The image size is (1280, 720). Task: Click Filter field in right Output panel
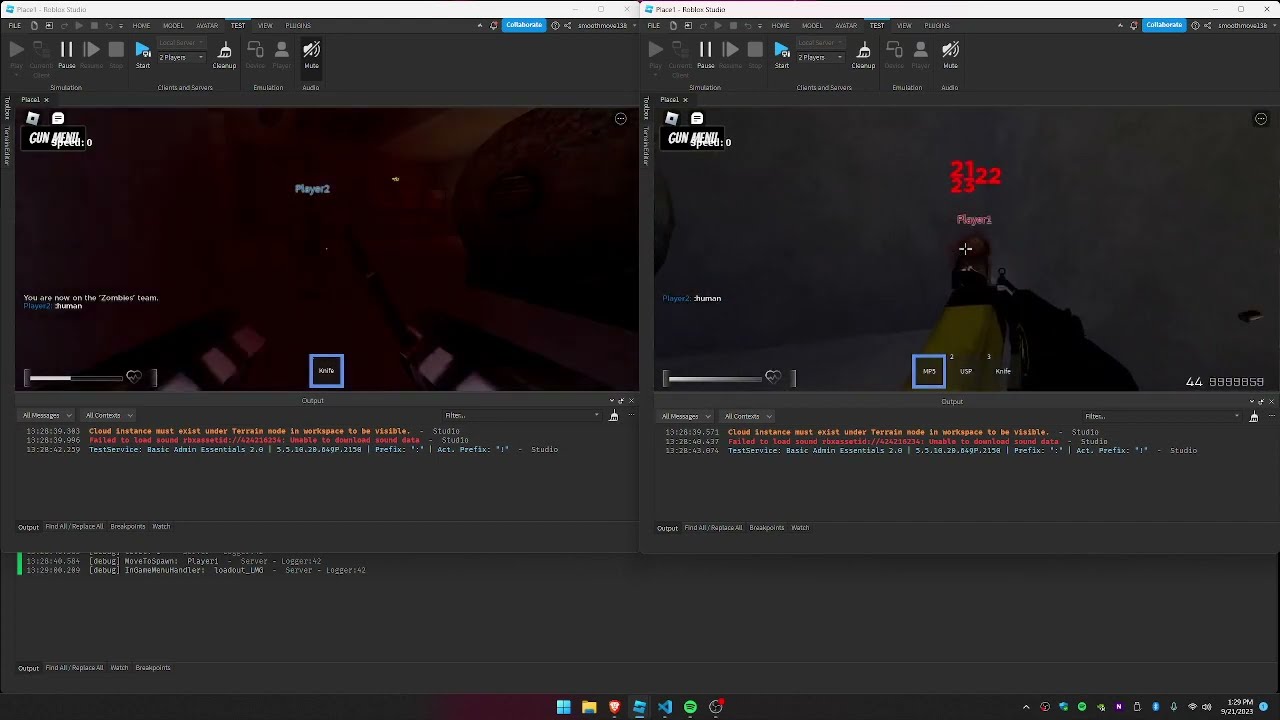pos(1162,416)
